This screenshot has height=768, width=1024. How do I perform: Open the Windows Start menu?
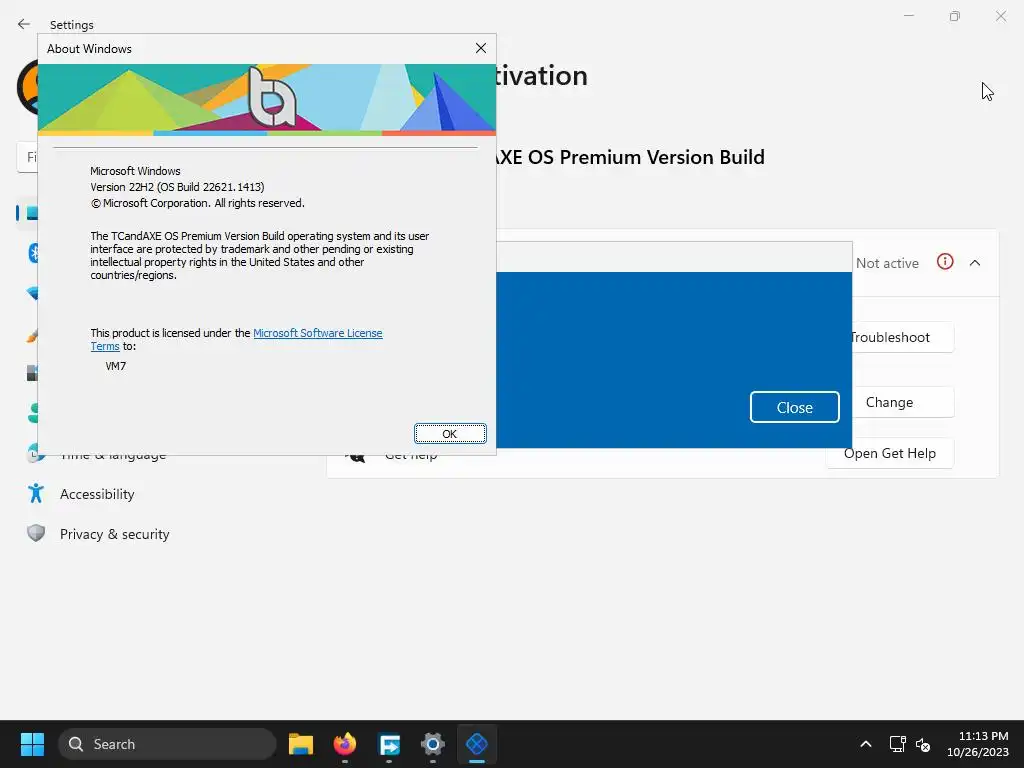32,744
